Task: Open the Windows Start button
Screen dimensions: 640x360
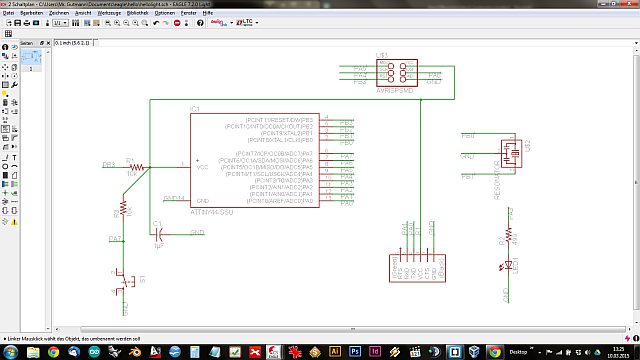Action: coord(10,351)
